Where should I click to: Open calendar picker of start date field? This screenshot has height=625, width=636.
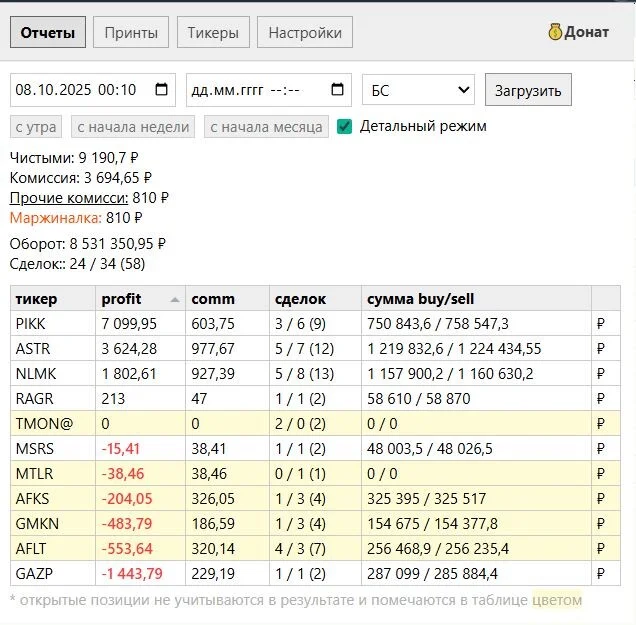point(161,89)
